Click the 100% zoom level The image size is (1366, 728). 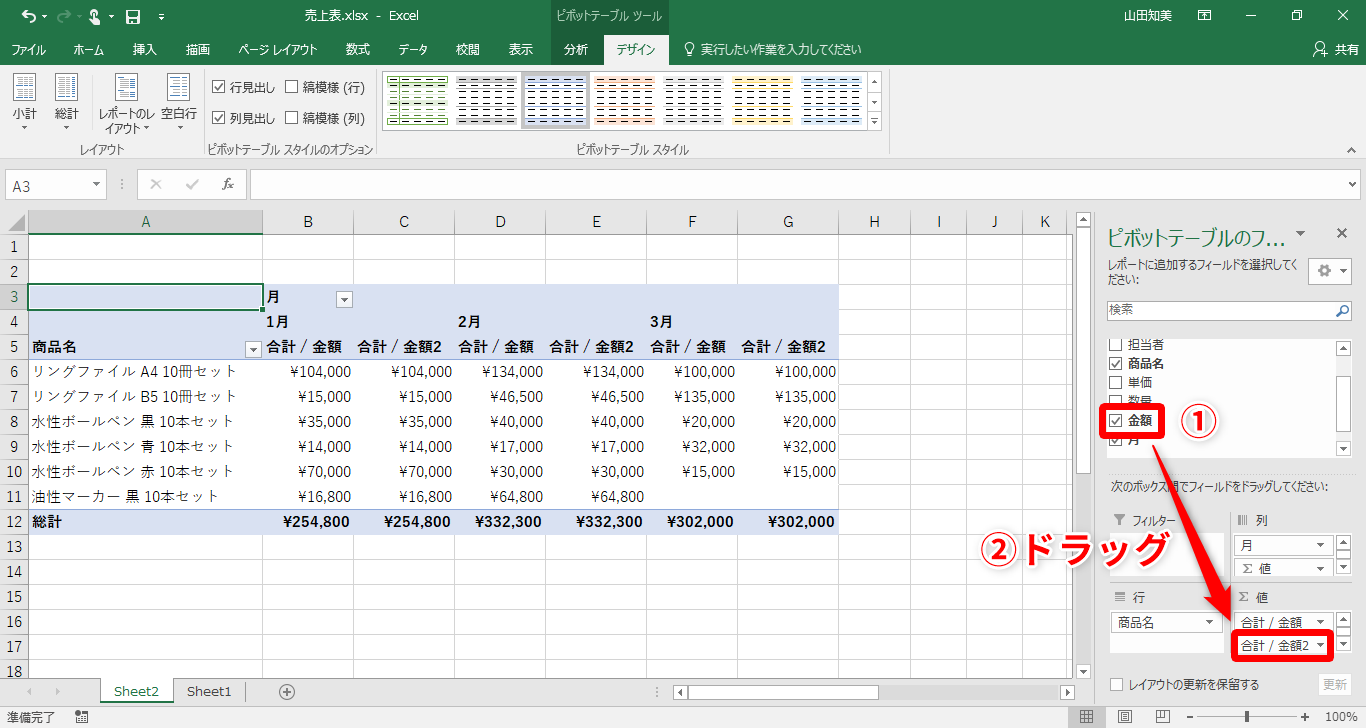point(1340,717)
